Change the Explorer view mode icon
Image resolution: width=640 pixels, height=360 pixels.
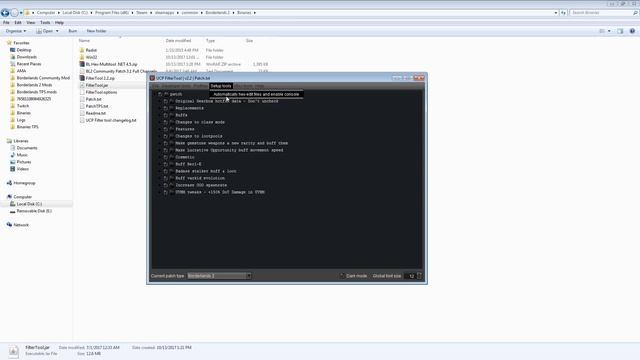point(602,31)
